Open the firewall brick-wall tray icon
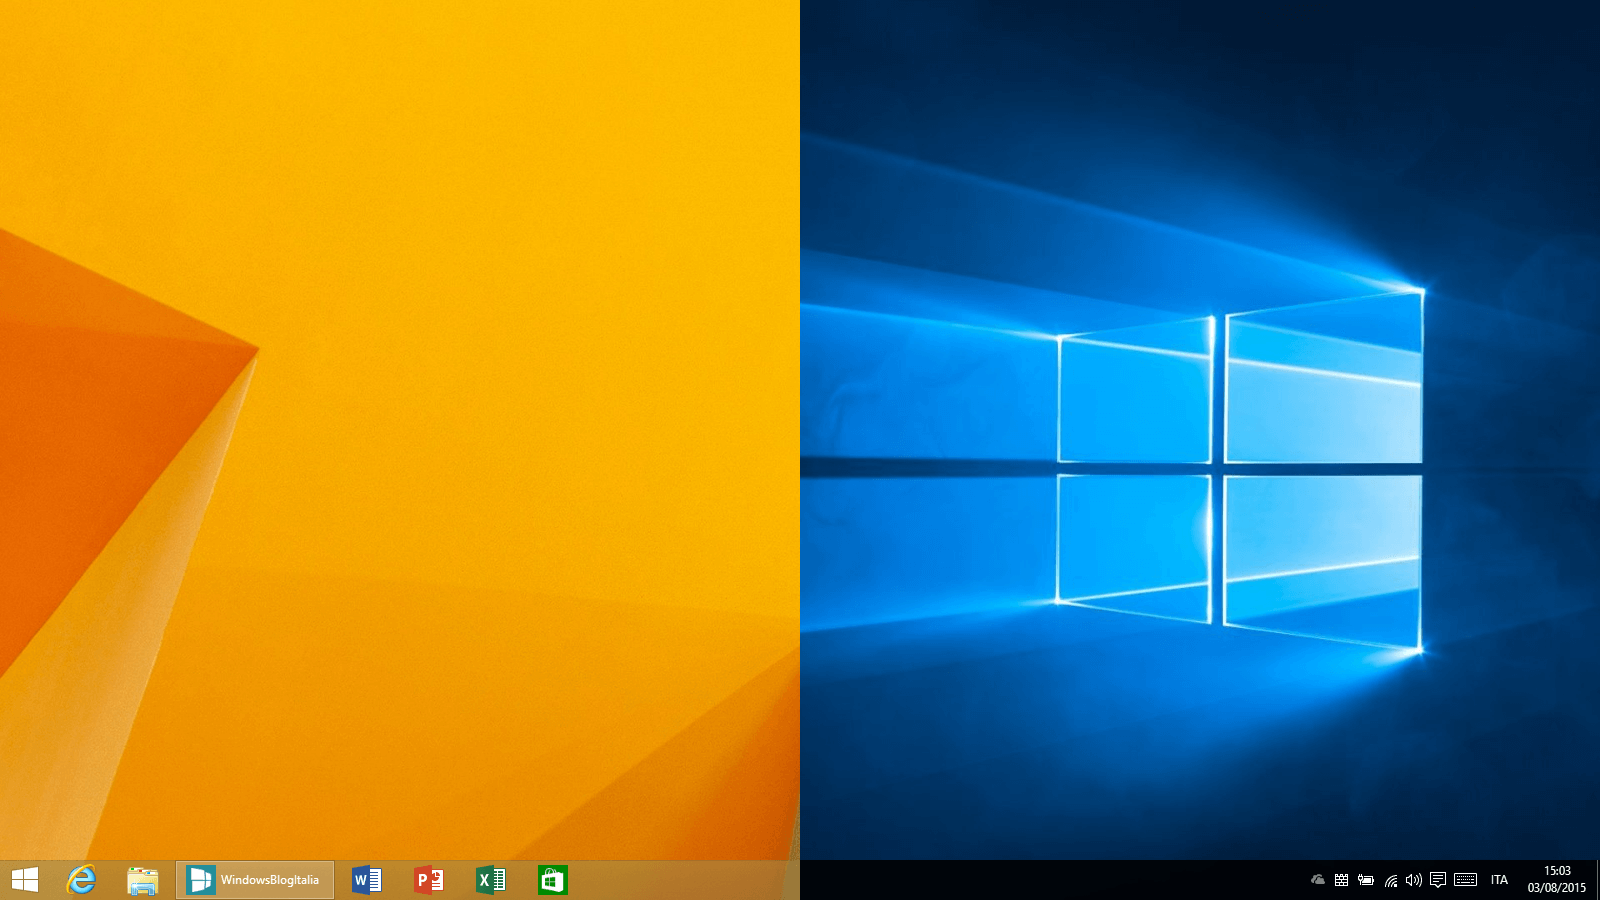This screenshot has height=900, width=1600. (x=1342, y=880)
